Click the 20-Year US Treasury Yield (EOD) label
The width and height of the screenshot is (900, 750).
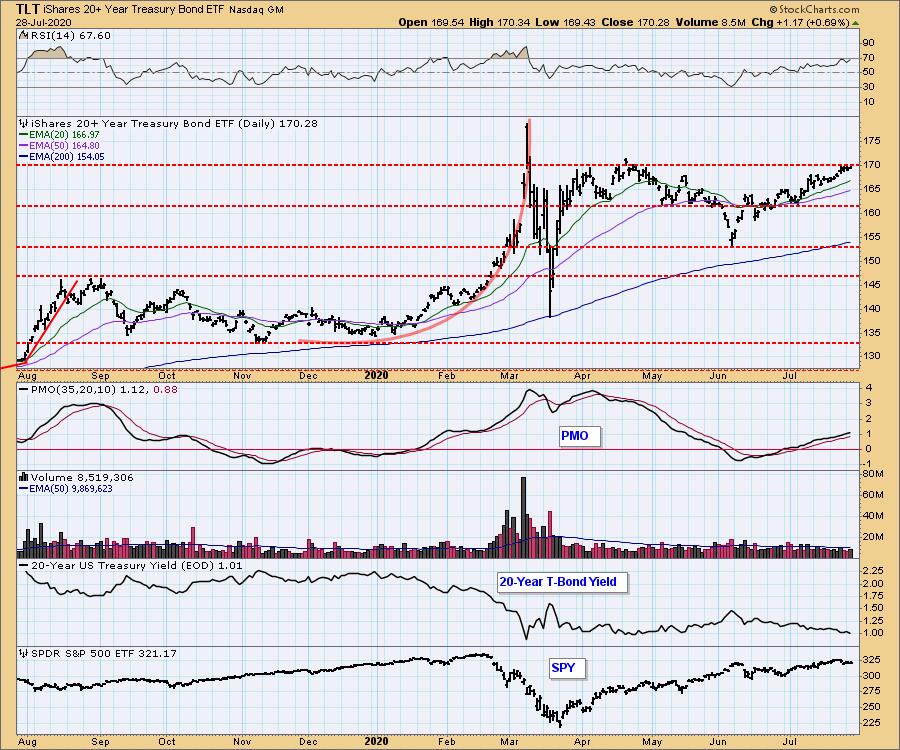137,566
